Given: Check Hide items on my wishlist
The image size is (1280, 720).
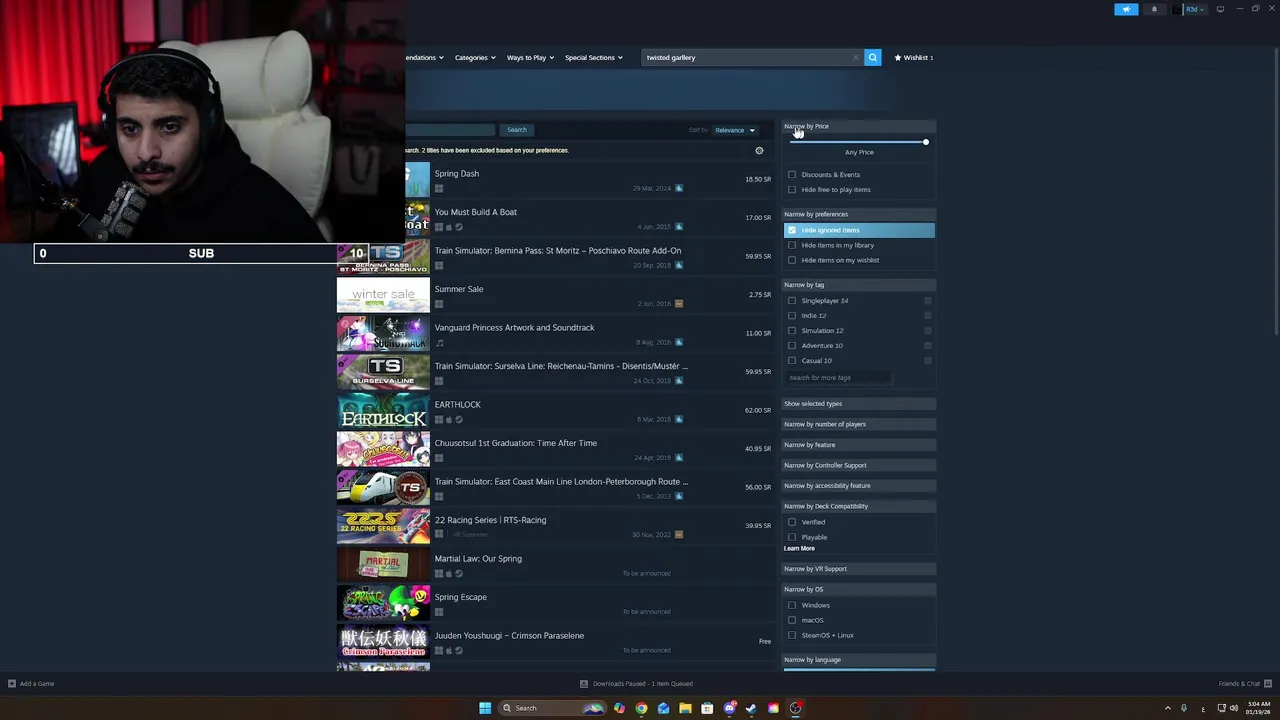Looking at the screenshot, I should [x=792, y=260].
